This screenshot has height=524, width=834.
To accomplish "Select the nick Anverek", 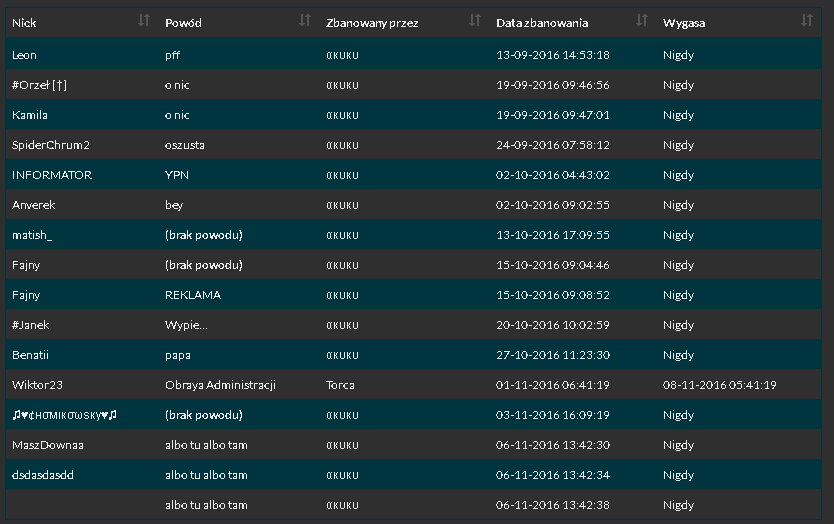I will [x=34, y=205].
